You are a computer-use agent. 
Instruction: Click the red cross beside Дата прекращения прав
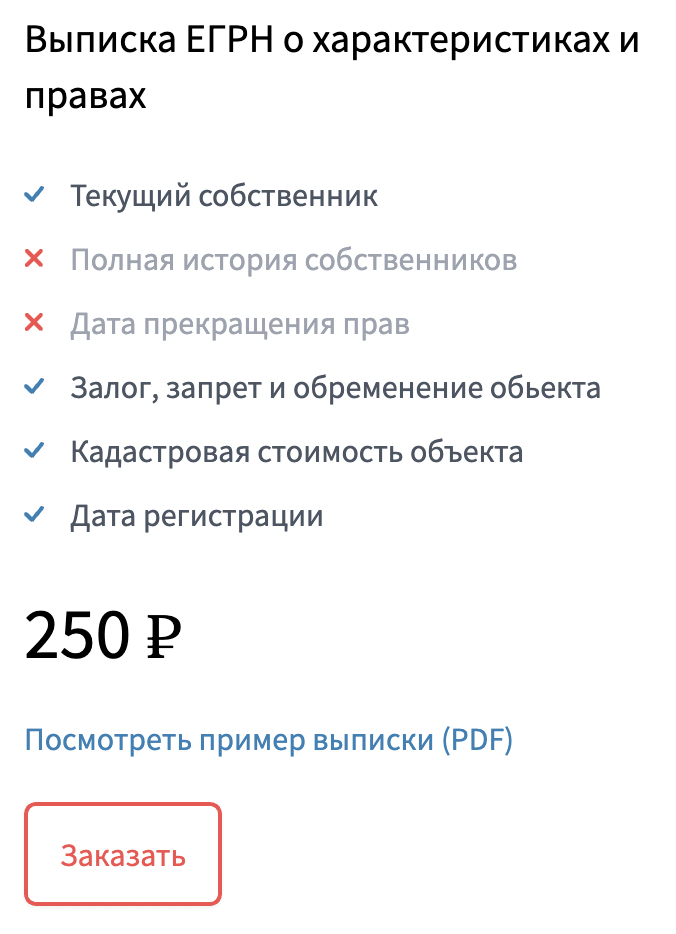tap(34, 323)
